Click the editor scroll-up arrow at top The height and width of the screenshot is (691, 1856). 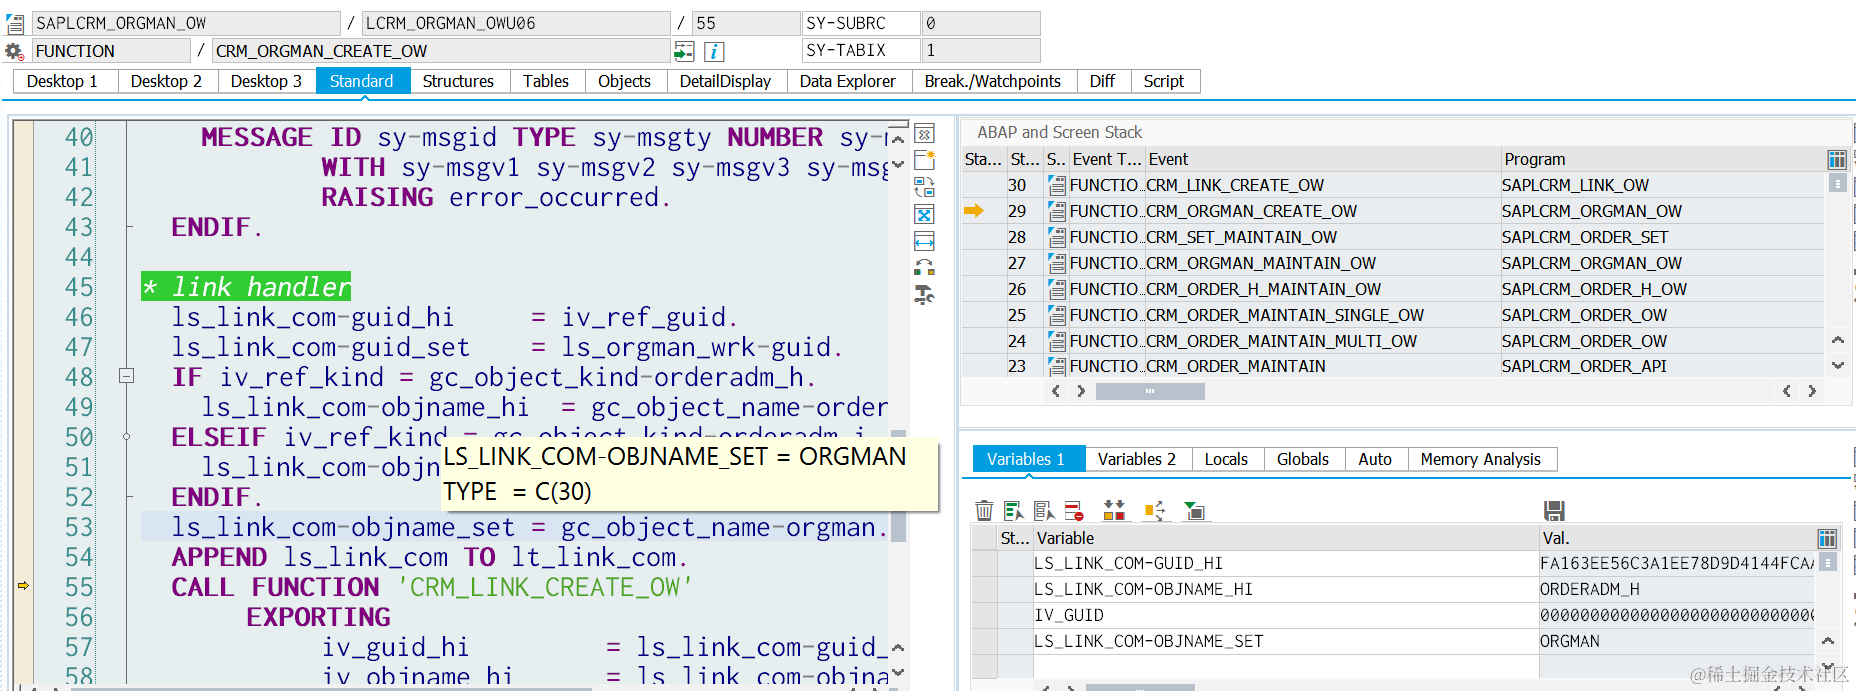click(897, 139)
